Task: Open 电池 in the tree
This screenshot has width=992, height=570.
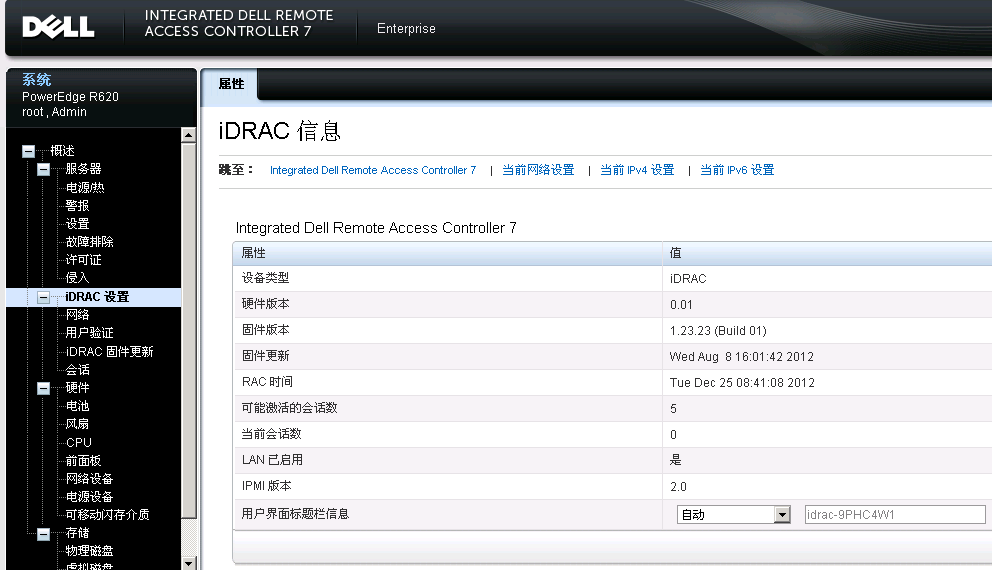Action: point(77,406)
